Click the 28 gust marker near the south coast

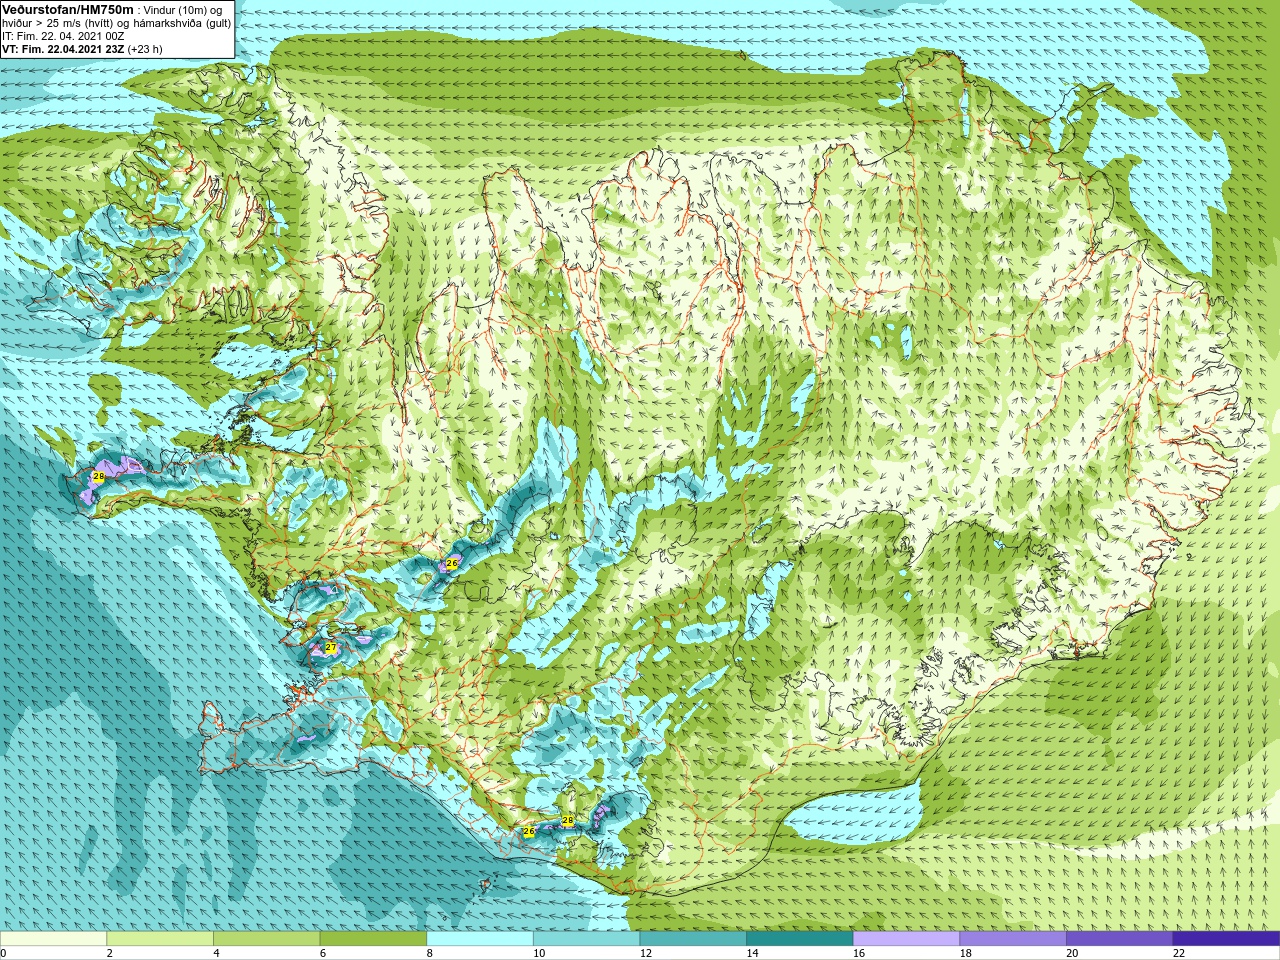point(568,820)
